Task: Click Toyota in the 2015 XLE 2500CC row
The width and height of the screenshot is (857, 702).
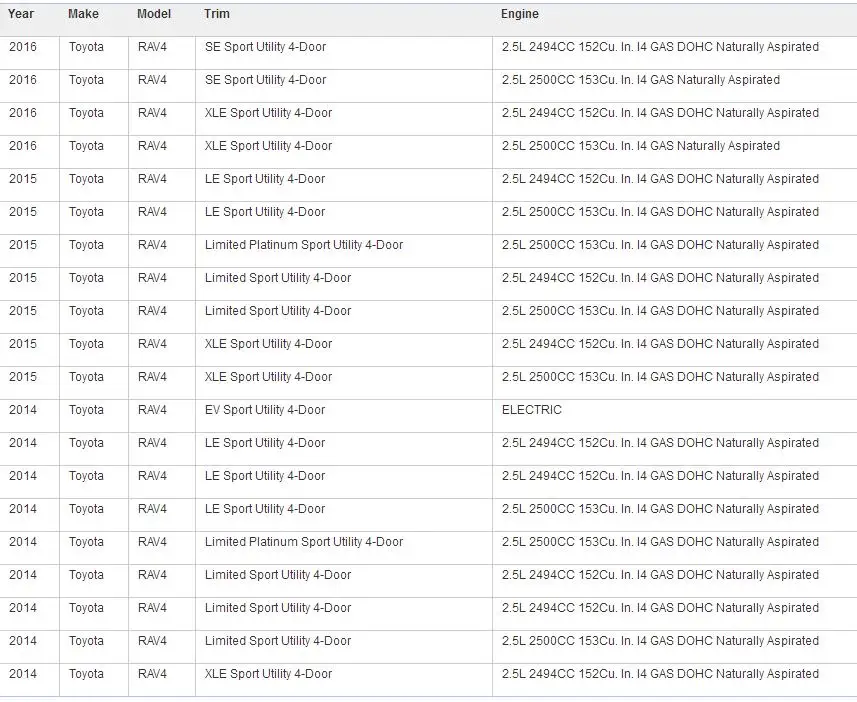Action: 86,376
